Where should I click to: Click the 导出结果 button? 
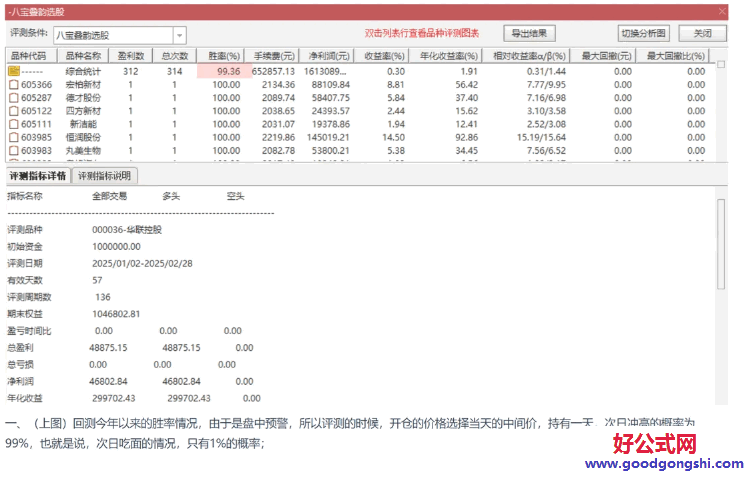tap(529, 33)
